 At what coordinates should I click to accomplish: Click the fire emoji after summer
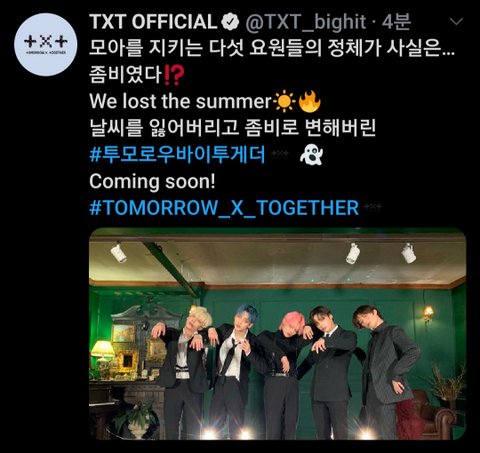tap(310, 101)
